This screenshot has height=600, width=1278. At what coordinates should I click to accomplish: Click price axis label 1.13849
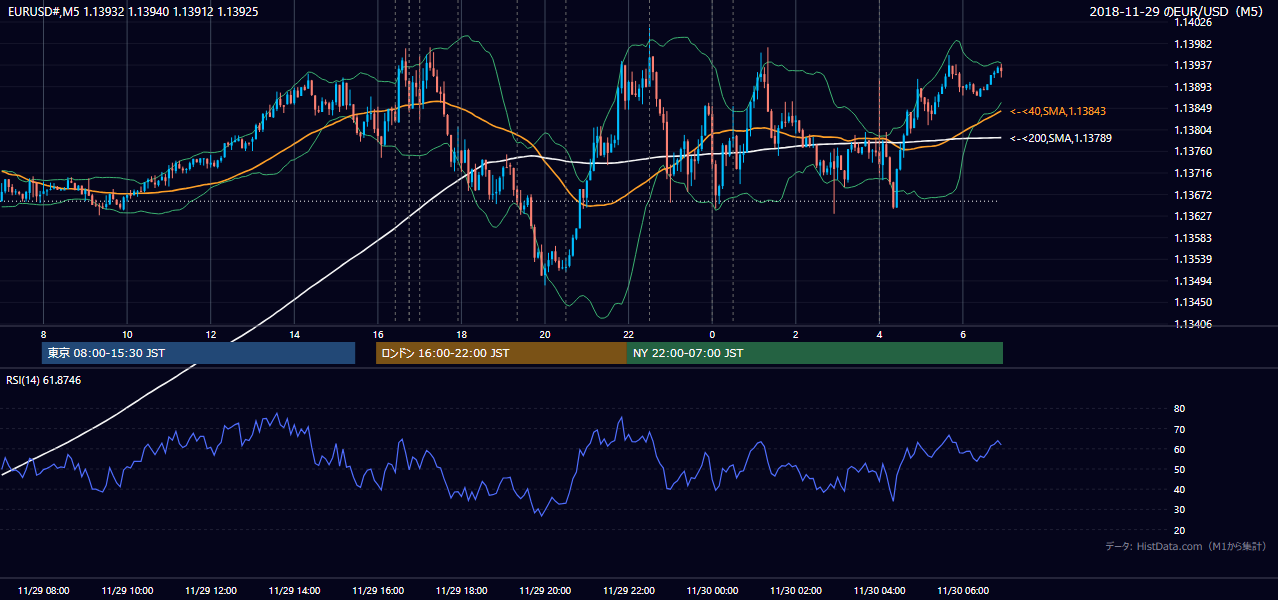click(x=1192, y=108)
